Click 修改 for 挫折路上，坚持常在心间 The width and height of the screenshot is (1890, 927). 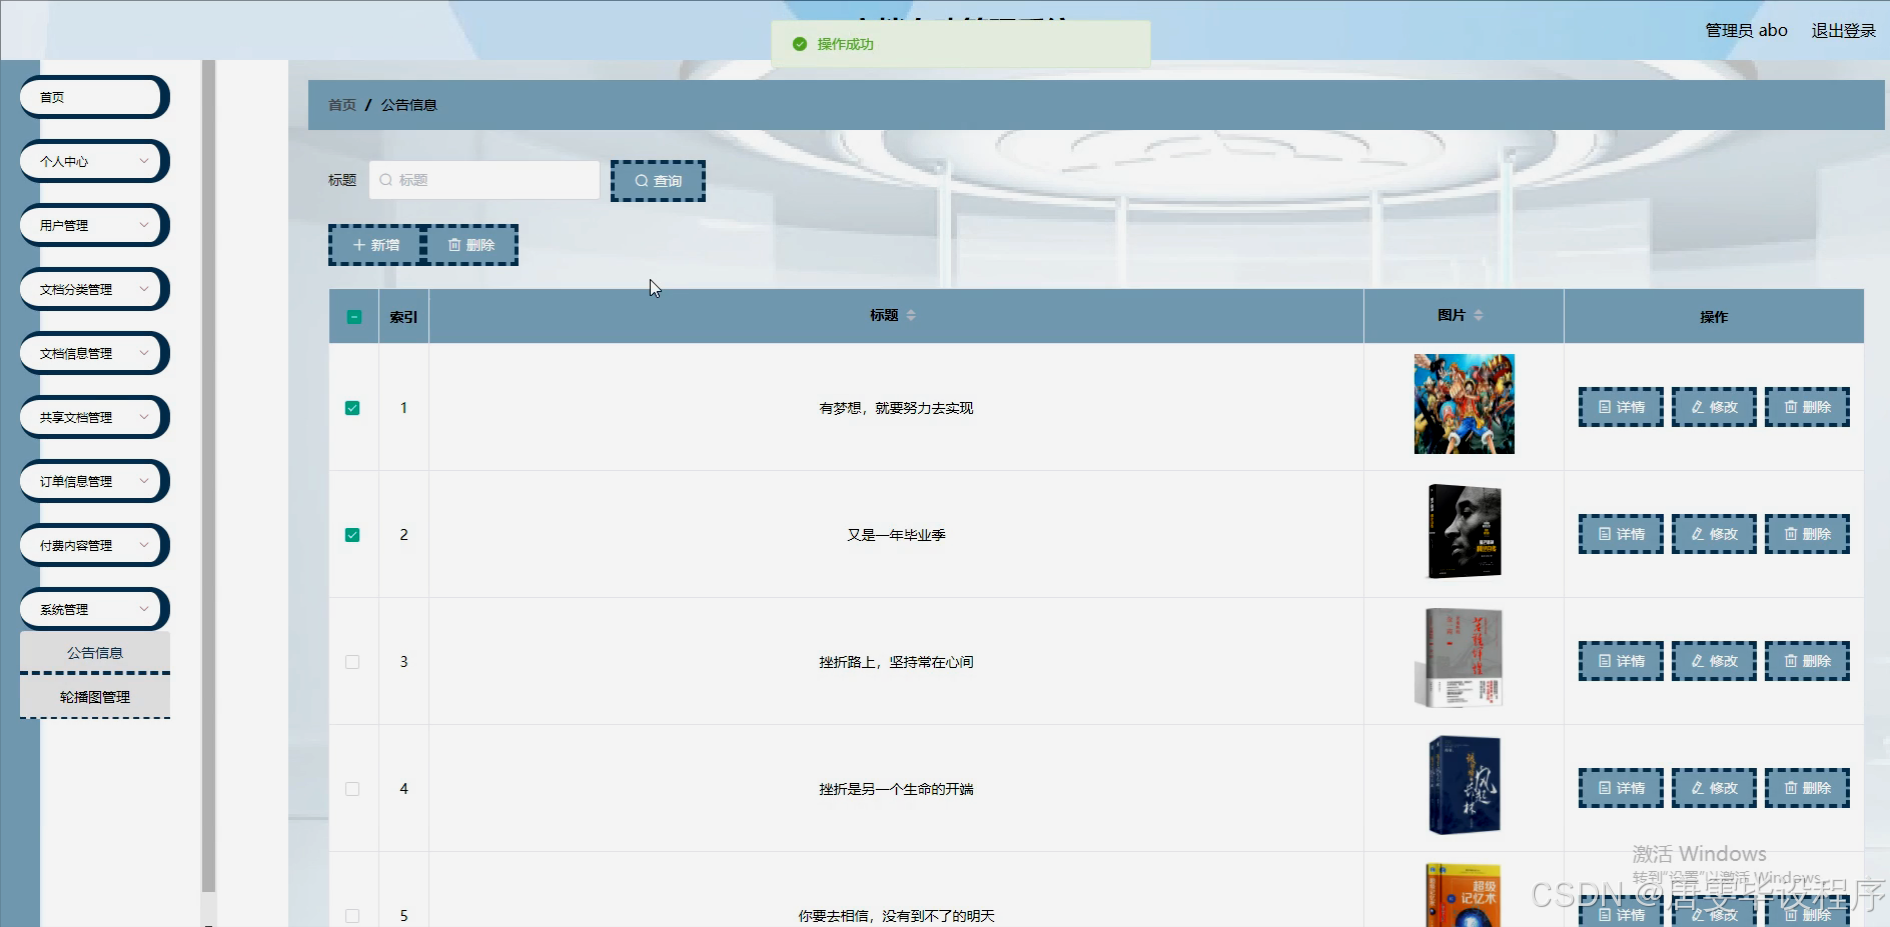[1714, 661]
